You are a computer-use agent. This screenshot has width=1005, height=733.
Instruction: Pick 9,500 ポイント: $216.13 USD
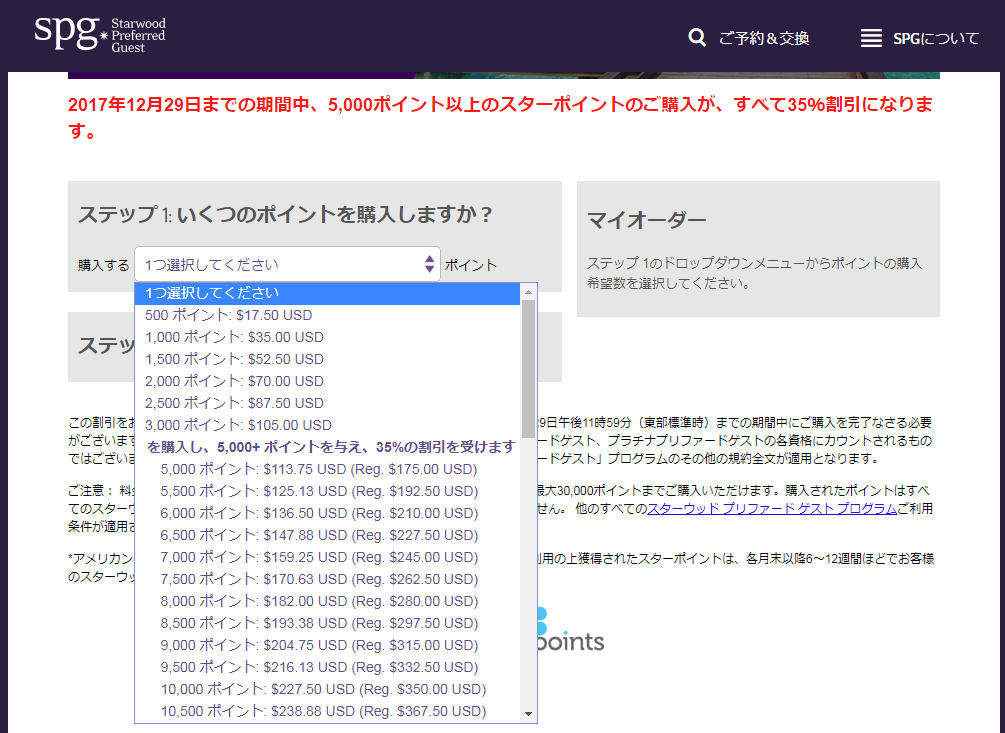(327, 667)
